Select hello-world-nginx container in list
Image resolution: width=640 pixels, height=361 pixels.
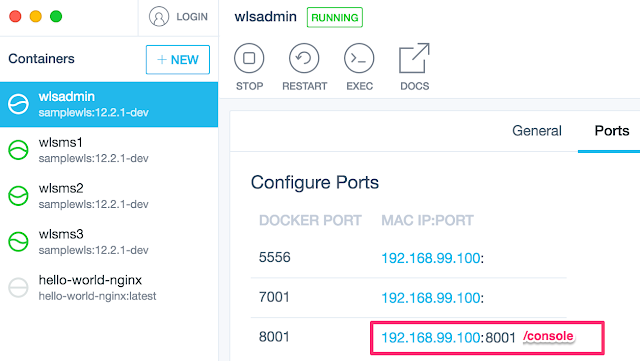pyautogui.click(x=109, y=287)
